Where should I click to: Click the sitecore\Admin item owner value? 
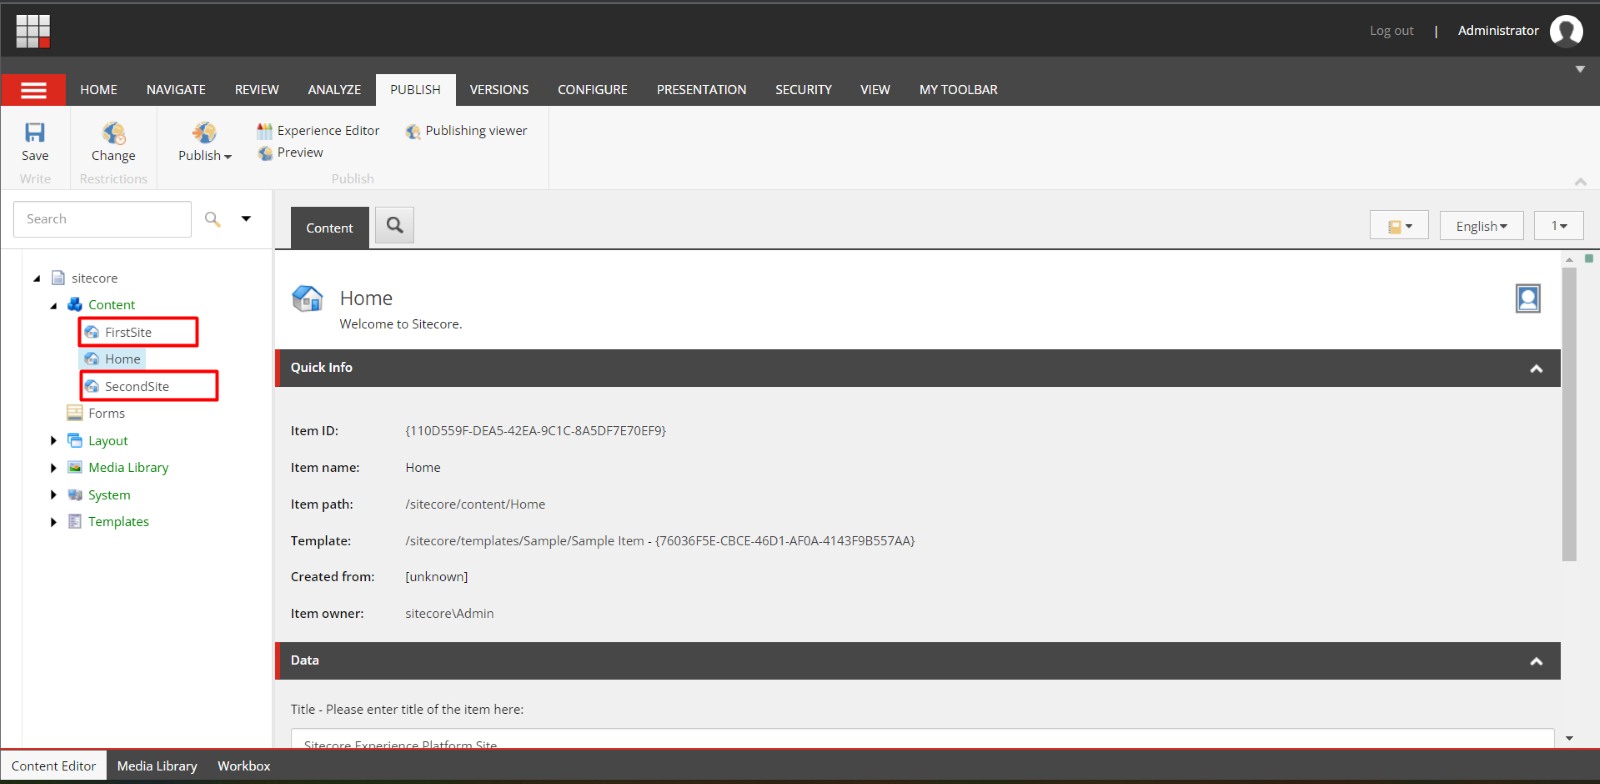coord(449,614)
